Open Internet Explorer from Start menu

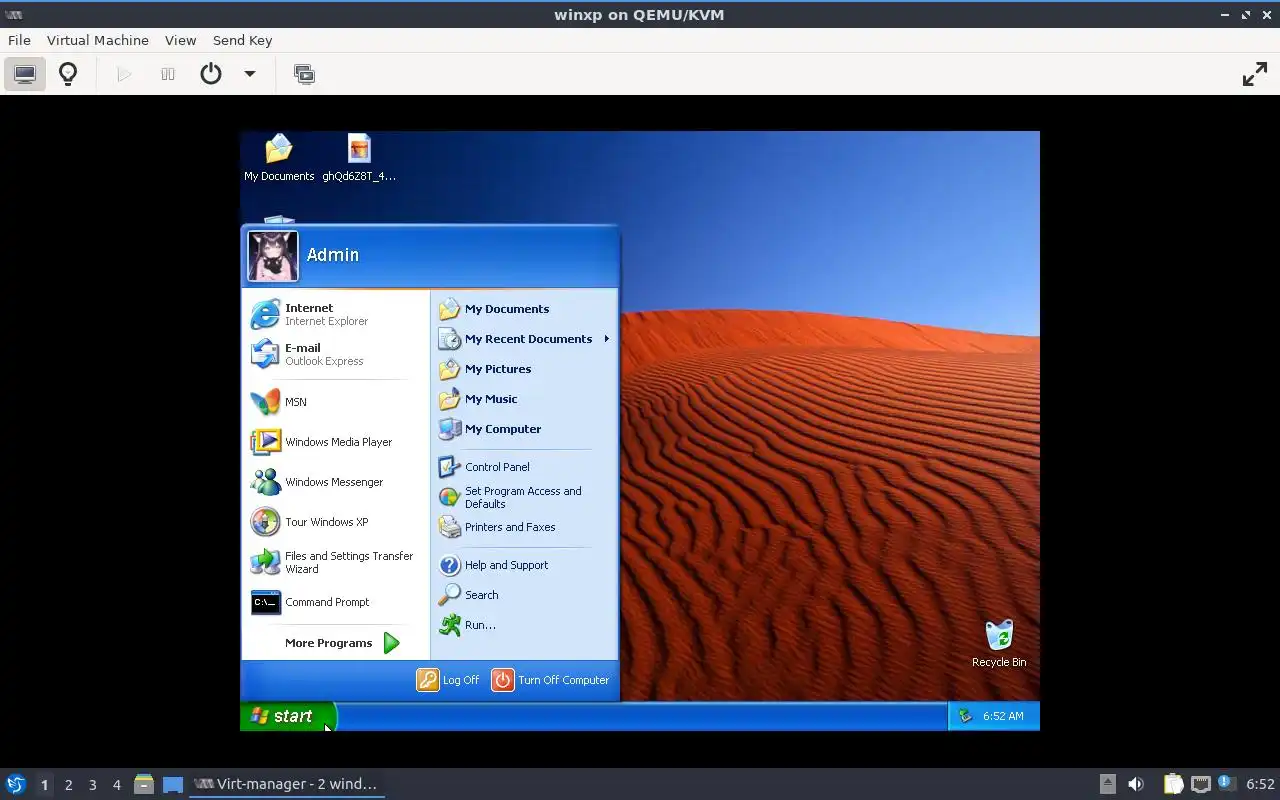[x=335, y=314]
